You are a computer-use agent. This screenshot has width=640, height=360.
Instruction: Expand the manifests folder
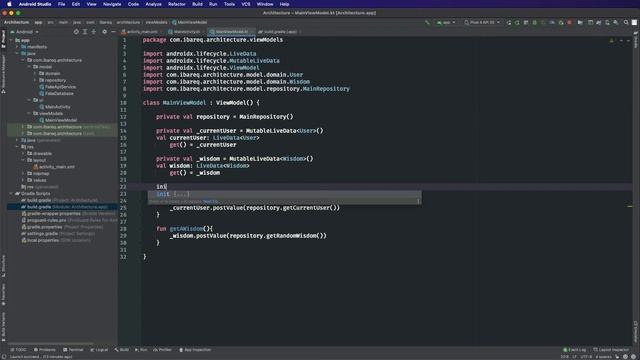click(17, 47)
